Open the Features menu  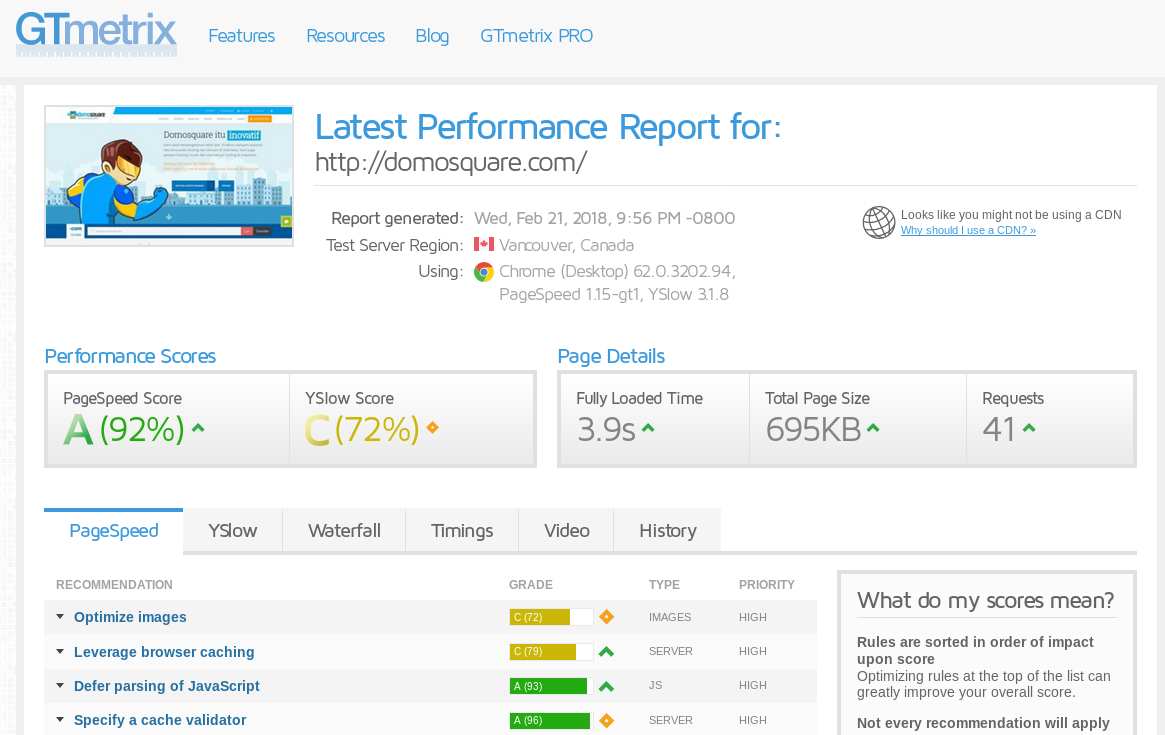click(241, 36)
